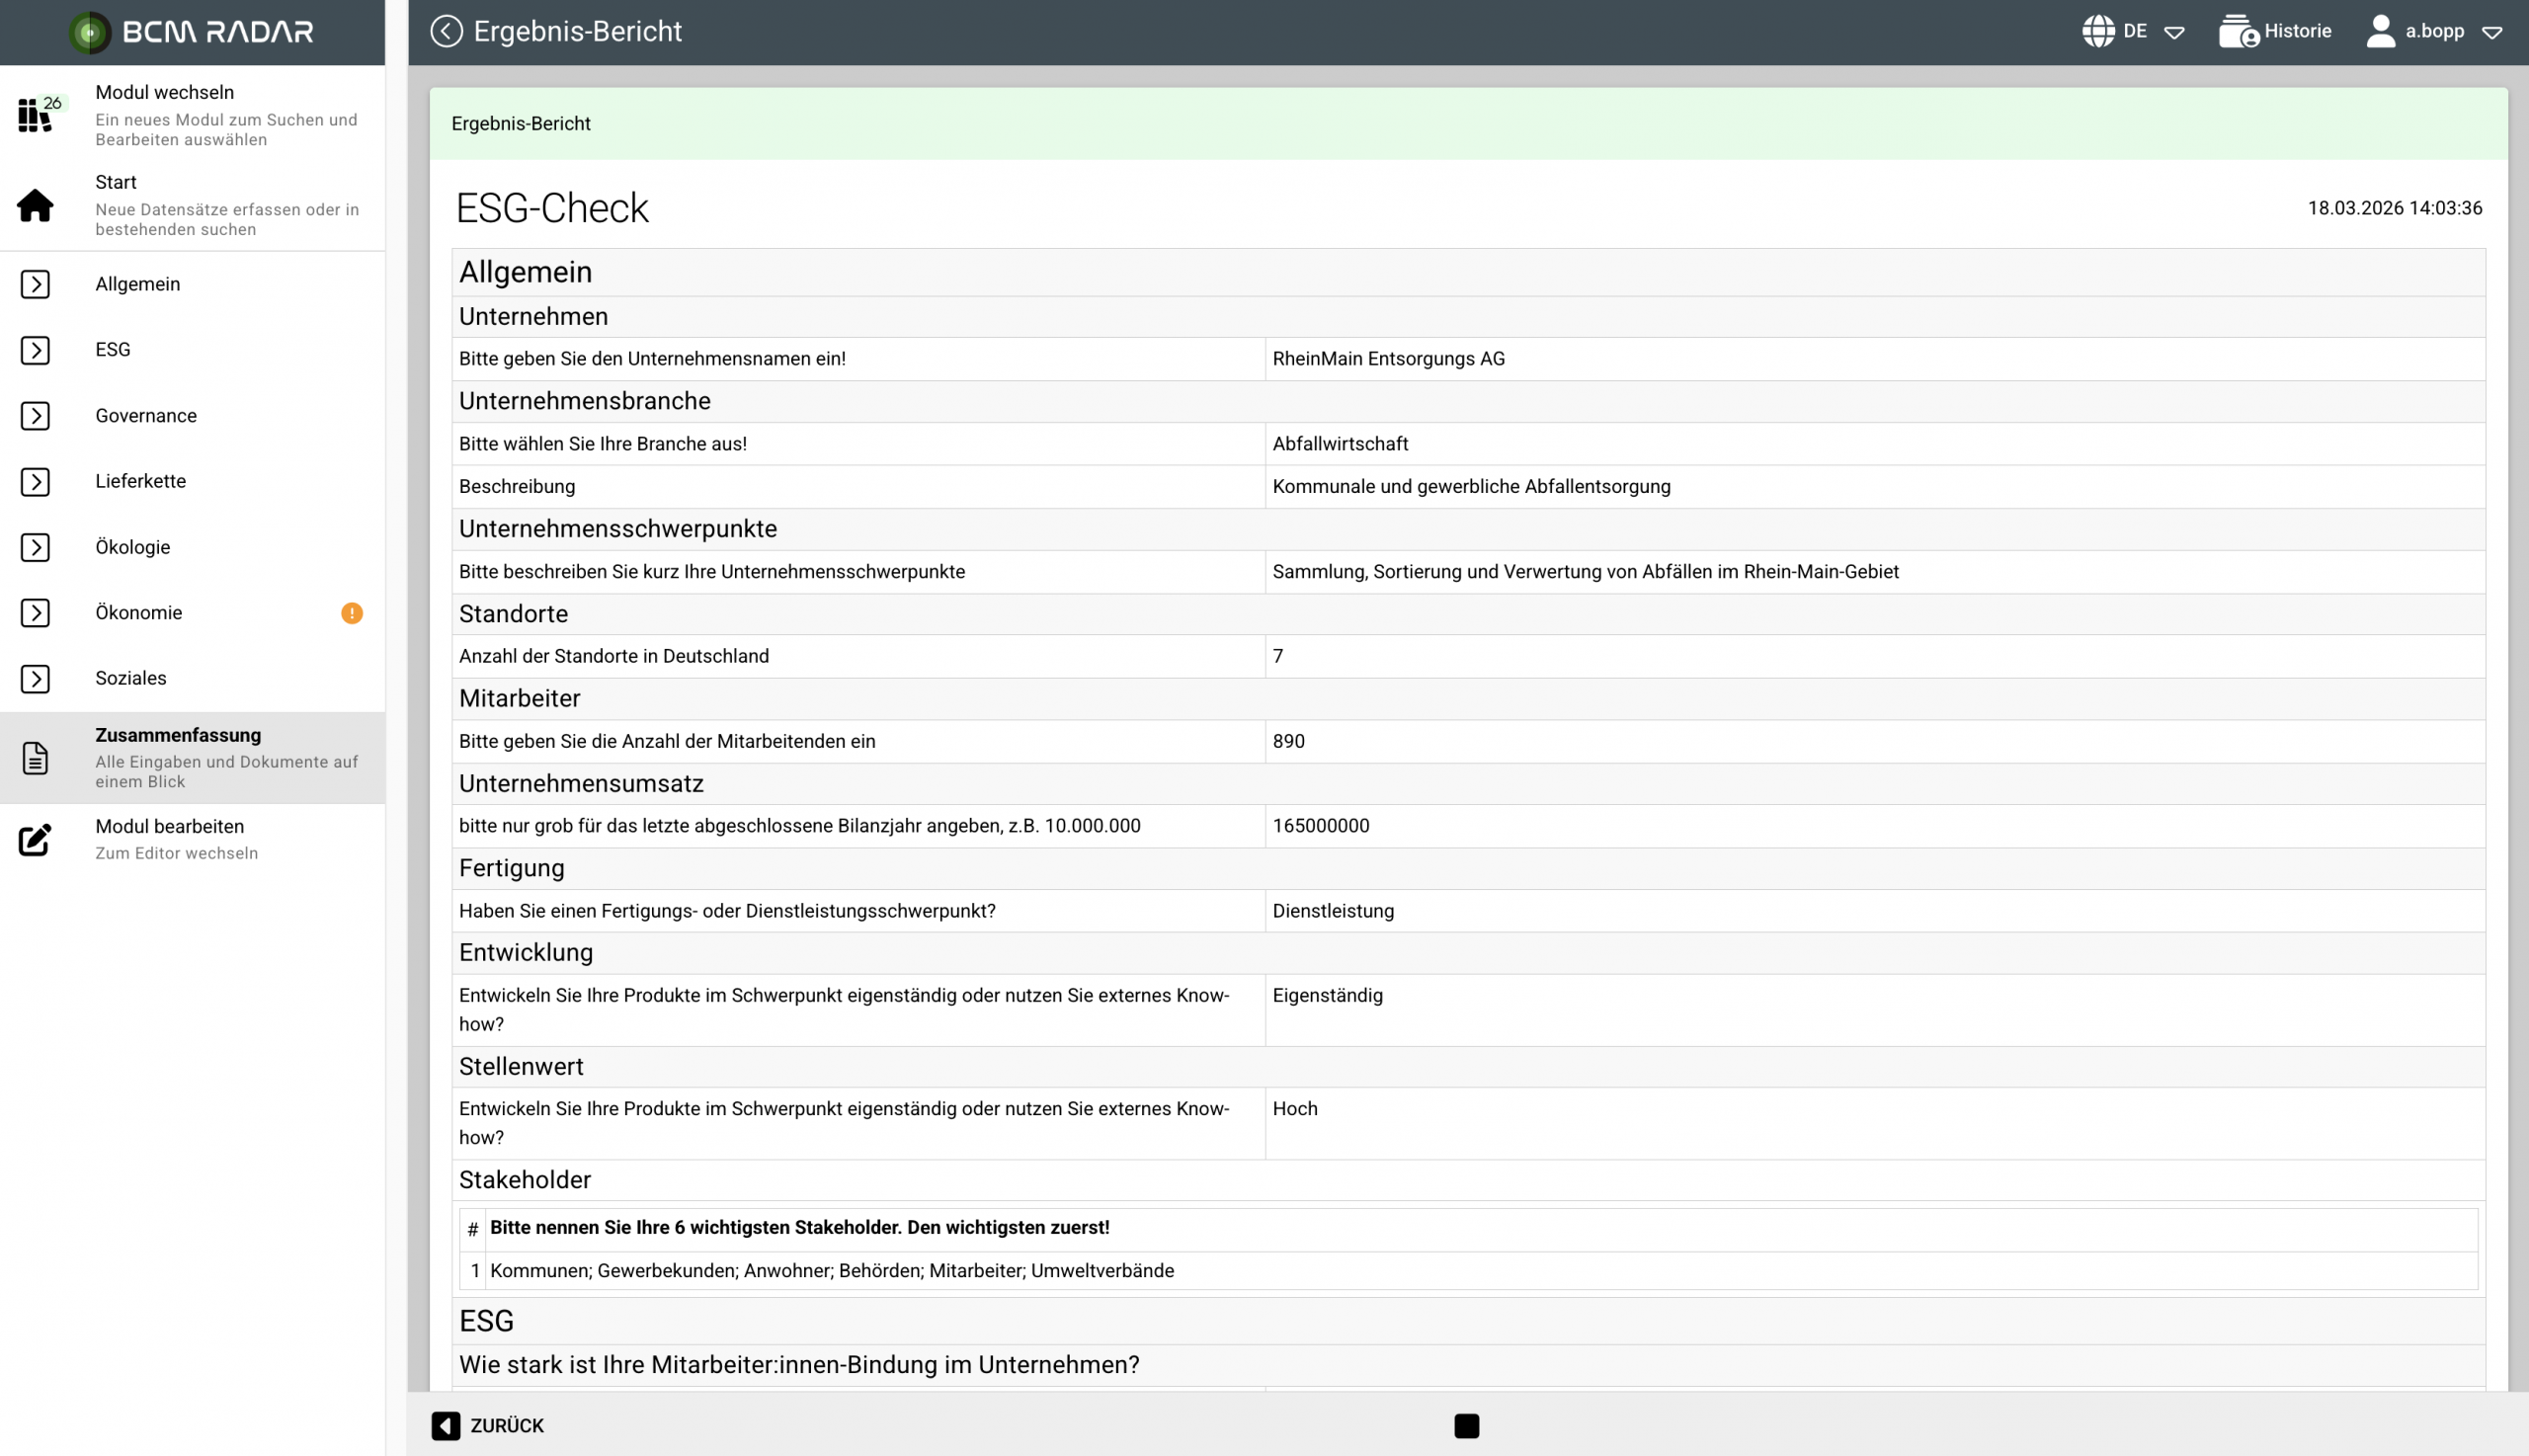
Task: Click the RheinMain Entsorgungs AG value cell
Action: pos(1387,359)
